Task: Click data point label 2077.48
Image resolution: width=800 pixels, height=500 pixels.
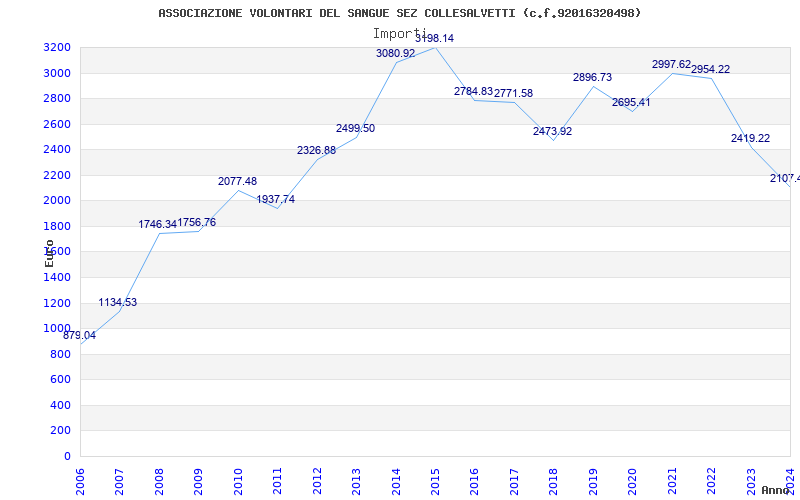Action: (x=237, y=182)
